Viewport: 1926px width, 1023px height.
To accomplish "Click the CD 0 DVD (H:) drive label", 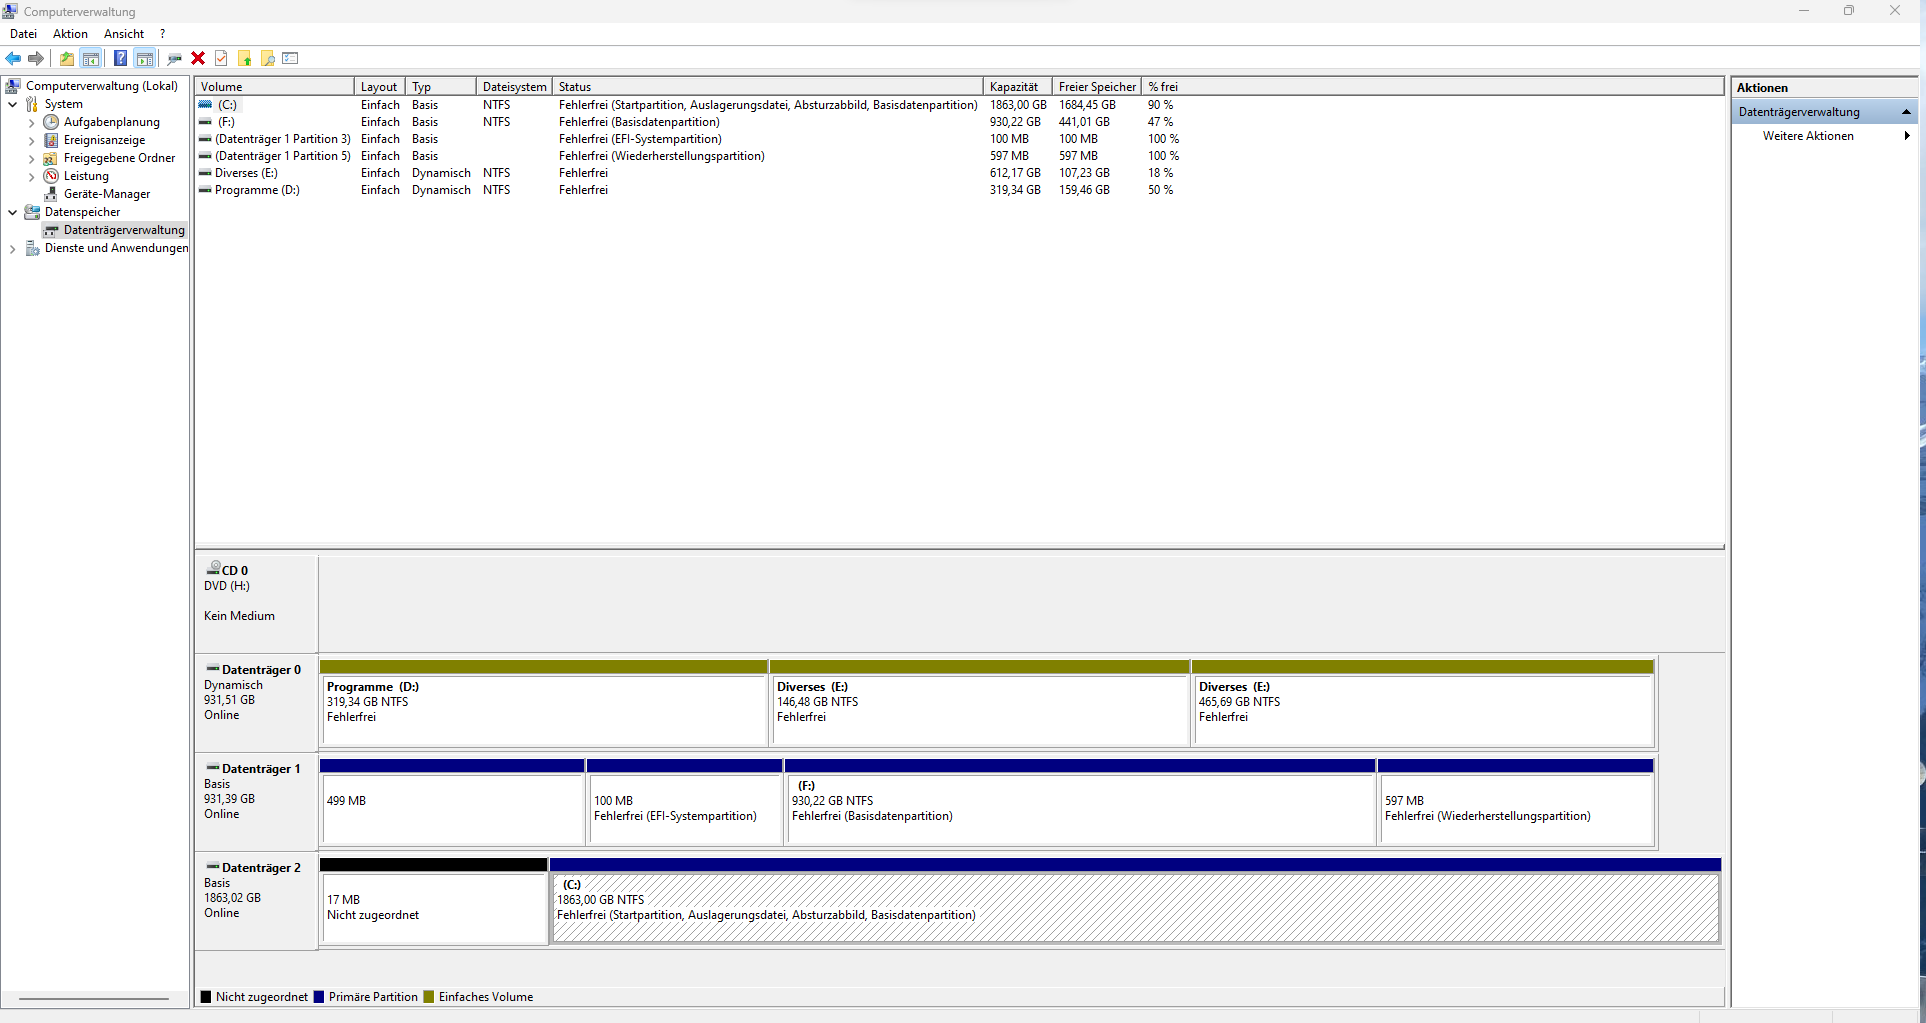I will click(257, 603).
